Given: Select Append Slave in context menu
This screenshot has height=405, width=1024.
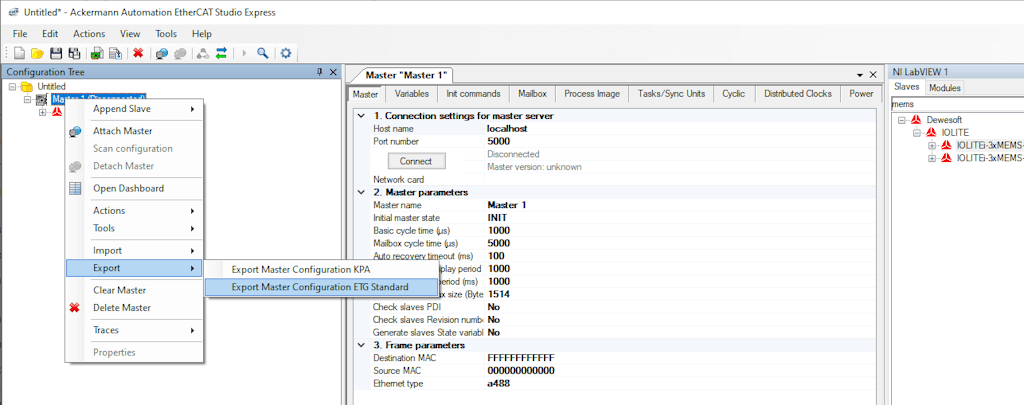Looking at the screenshot, I should [135, 109].
